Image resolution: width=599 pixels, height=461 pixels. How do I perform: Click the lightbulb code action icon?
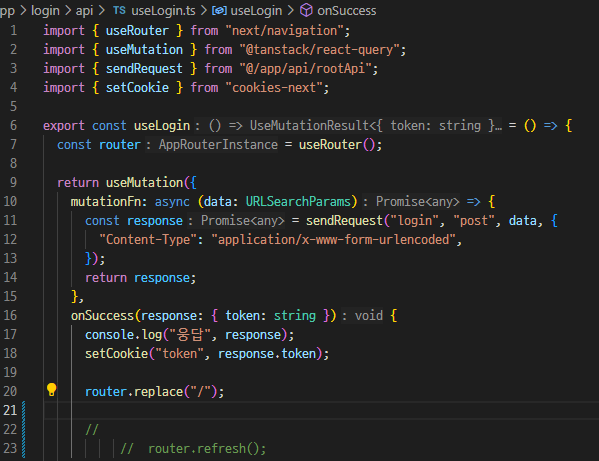coord(52,390)
